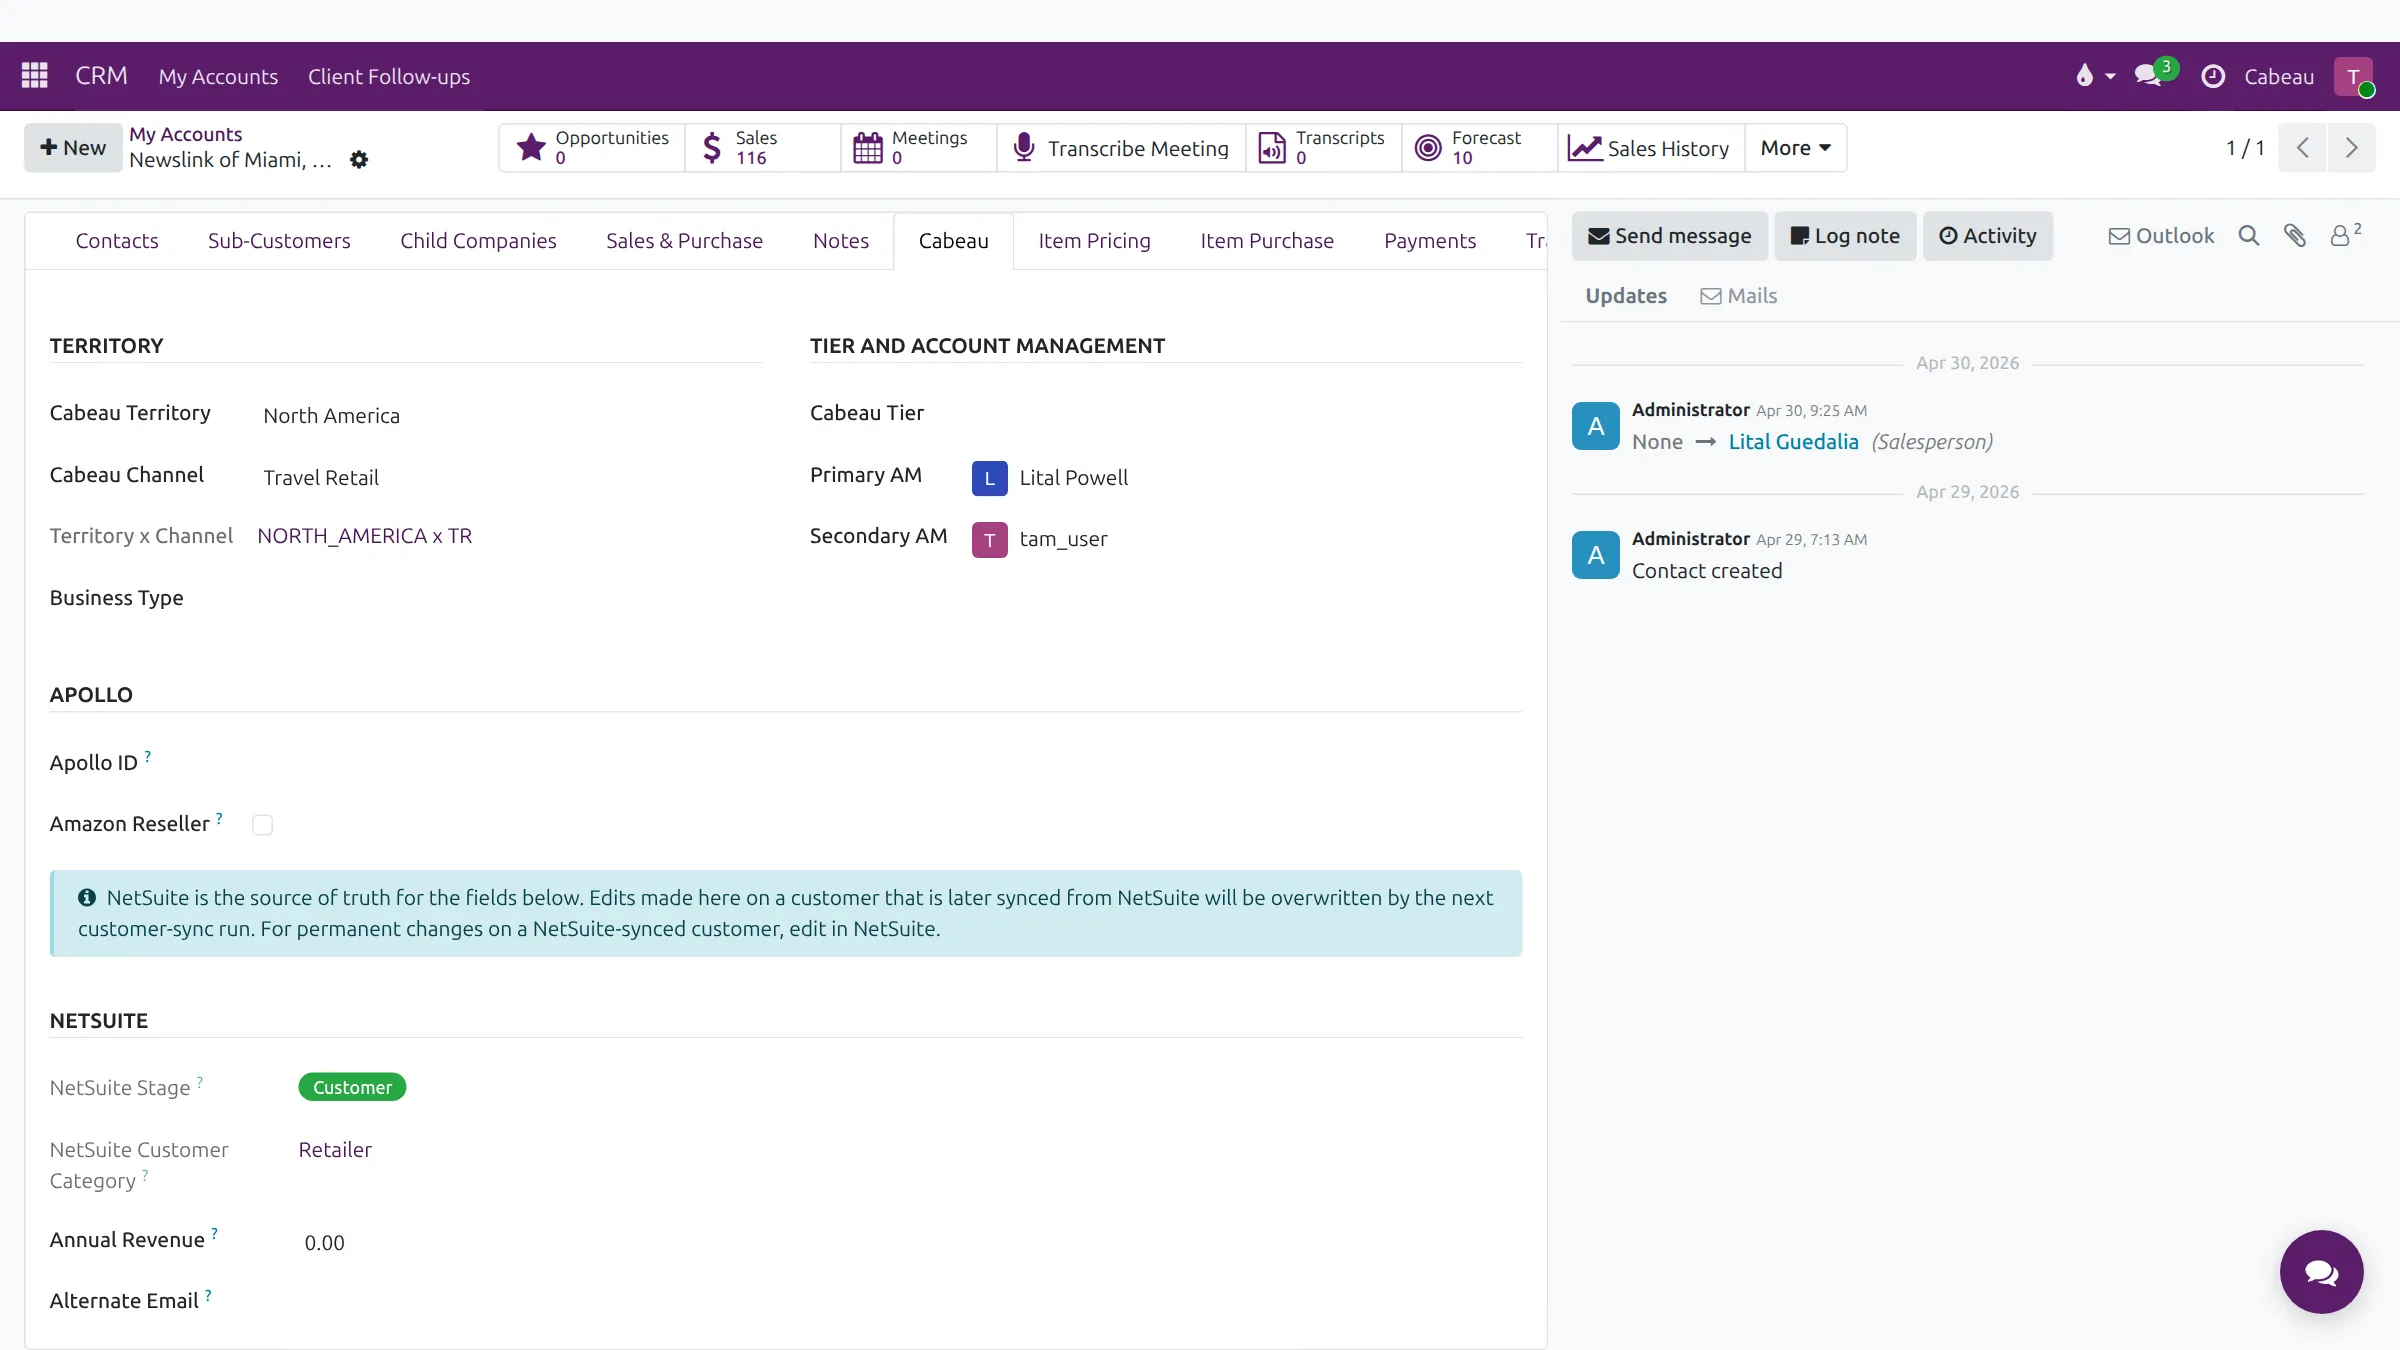
Task: Click the Log note button
Action: click(x=1845, y=236)
